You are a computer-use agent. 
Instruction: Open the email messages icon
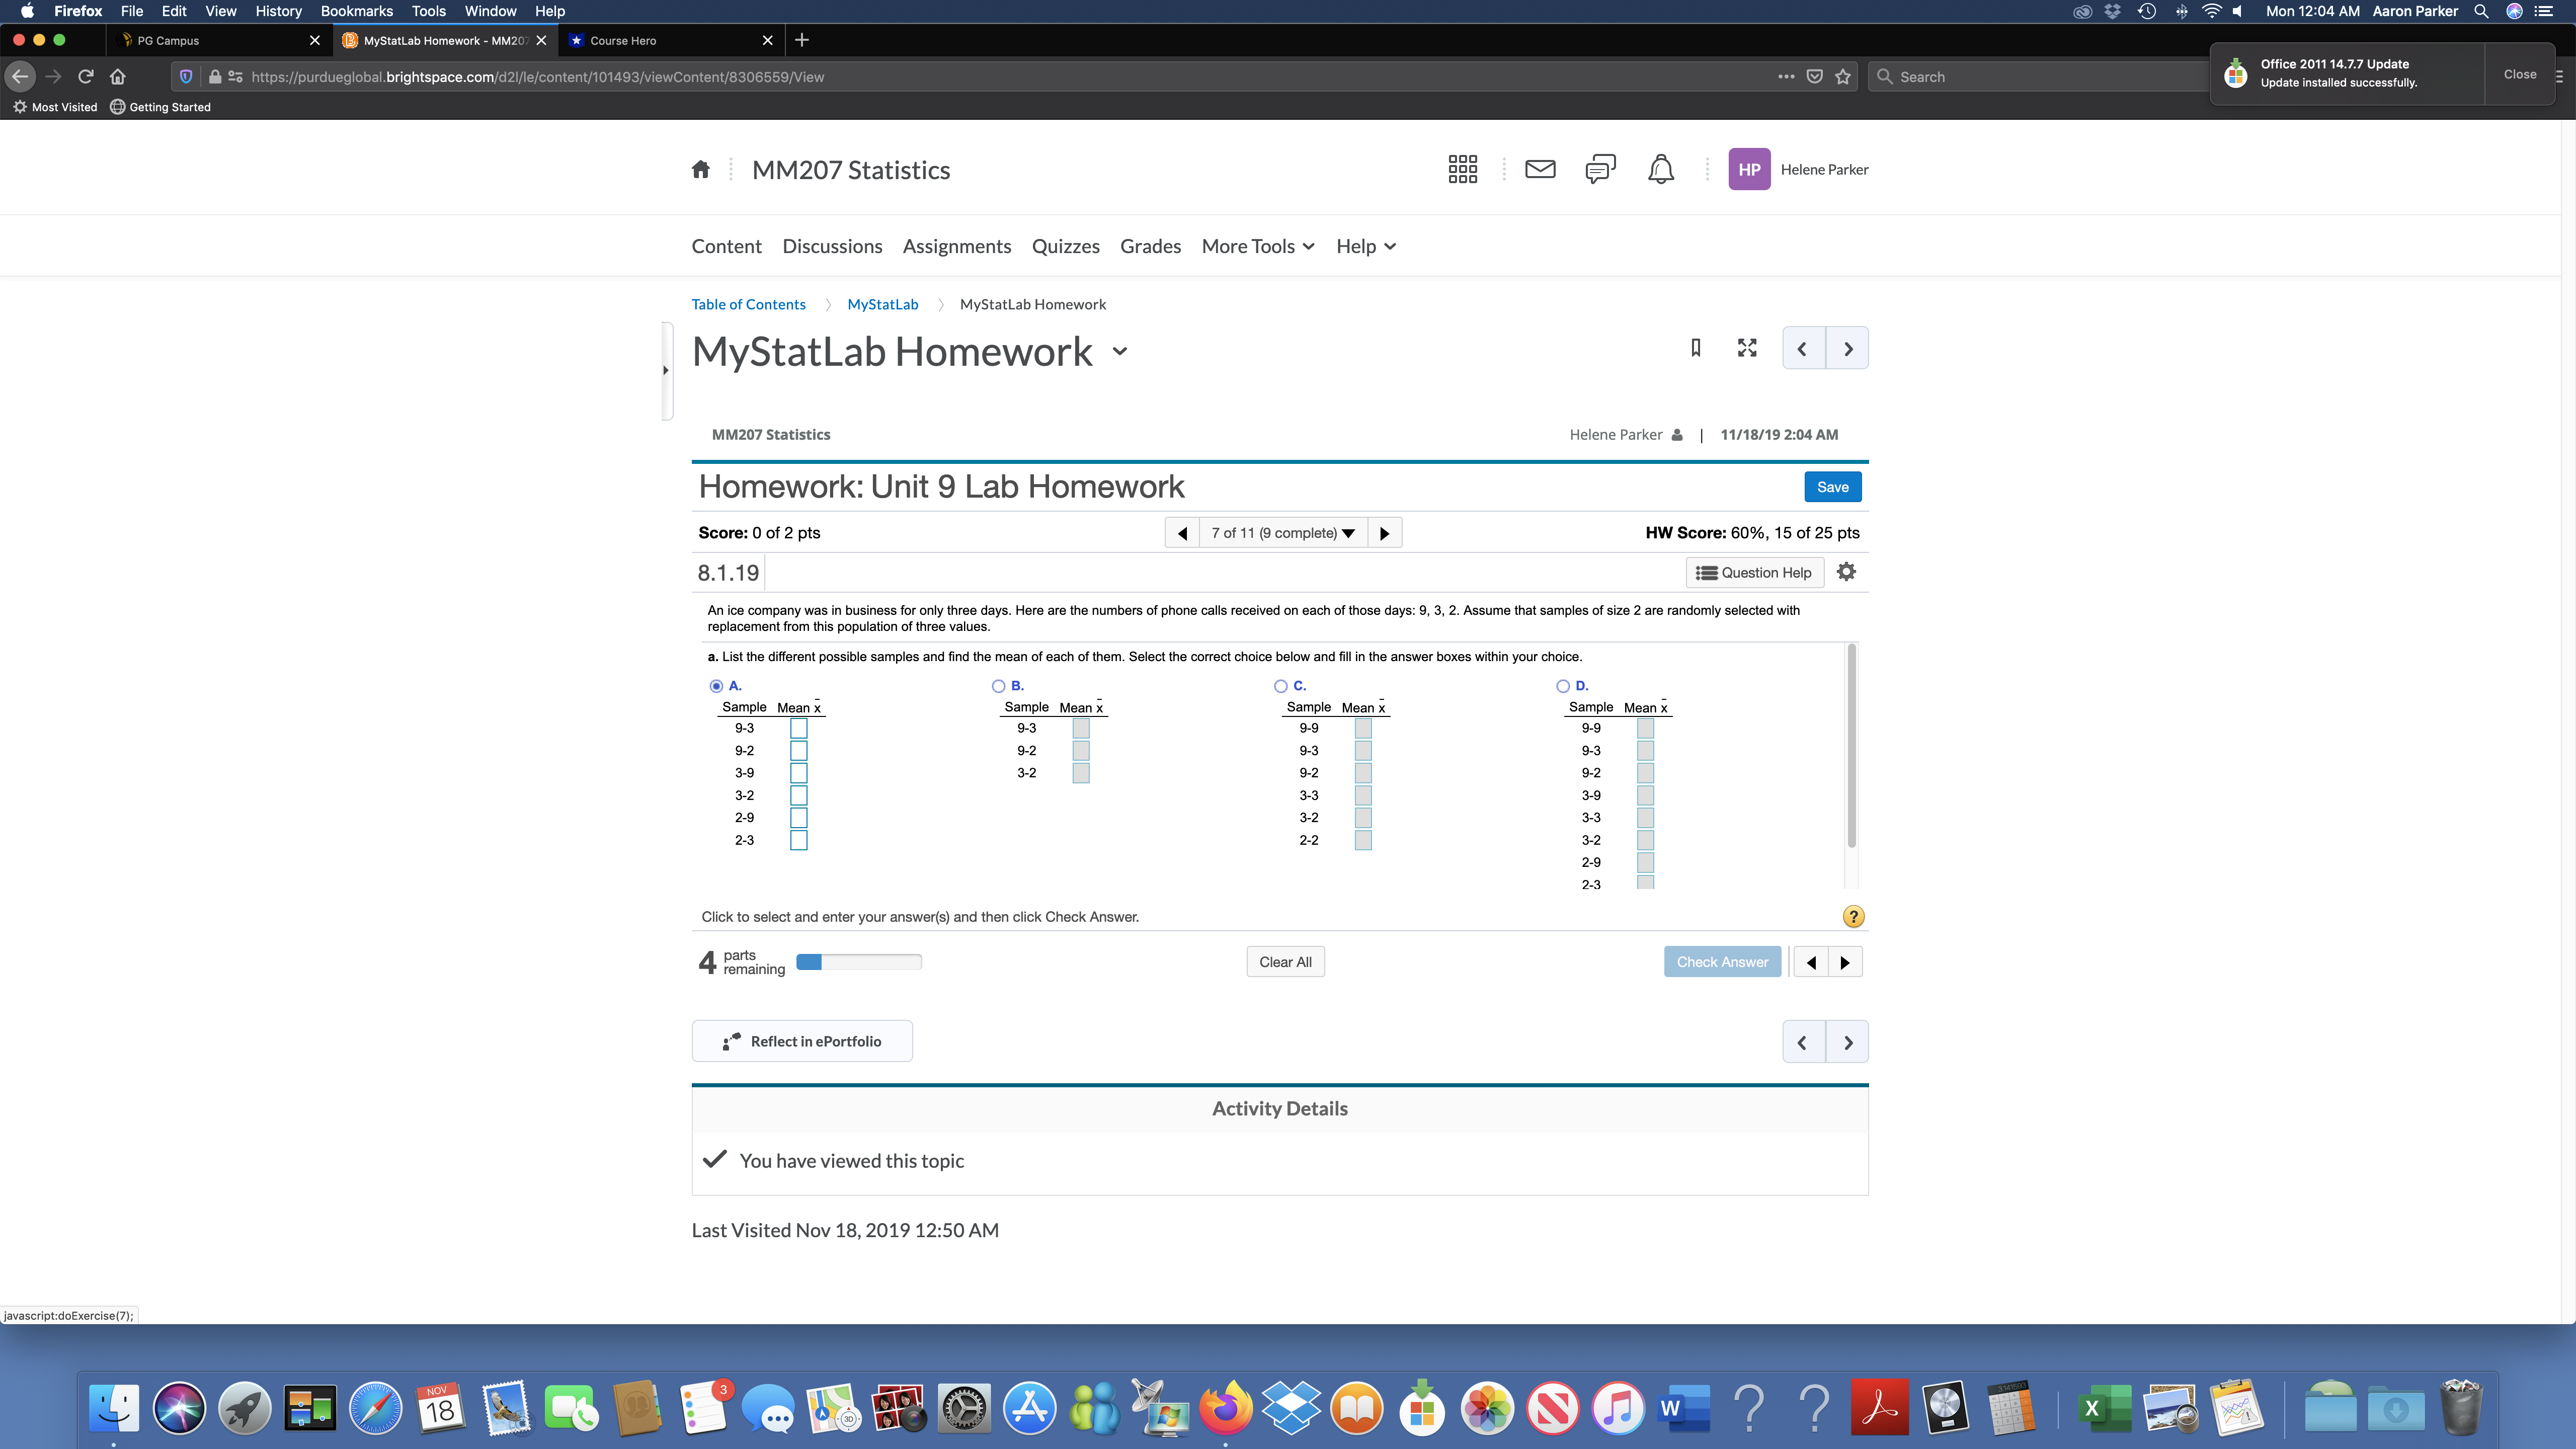click(x=1540, y=169)
